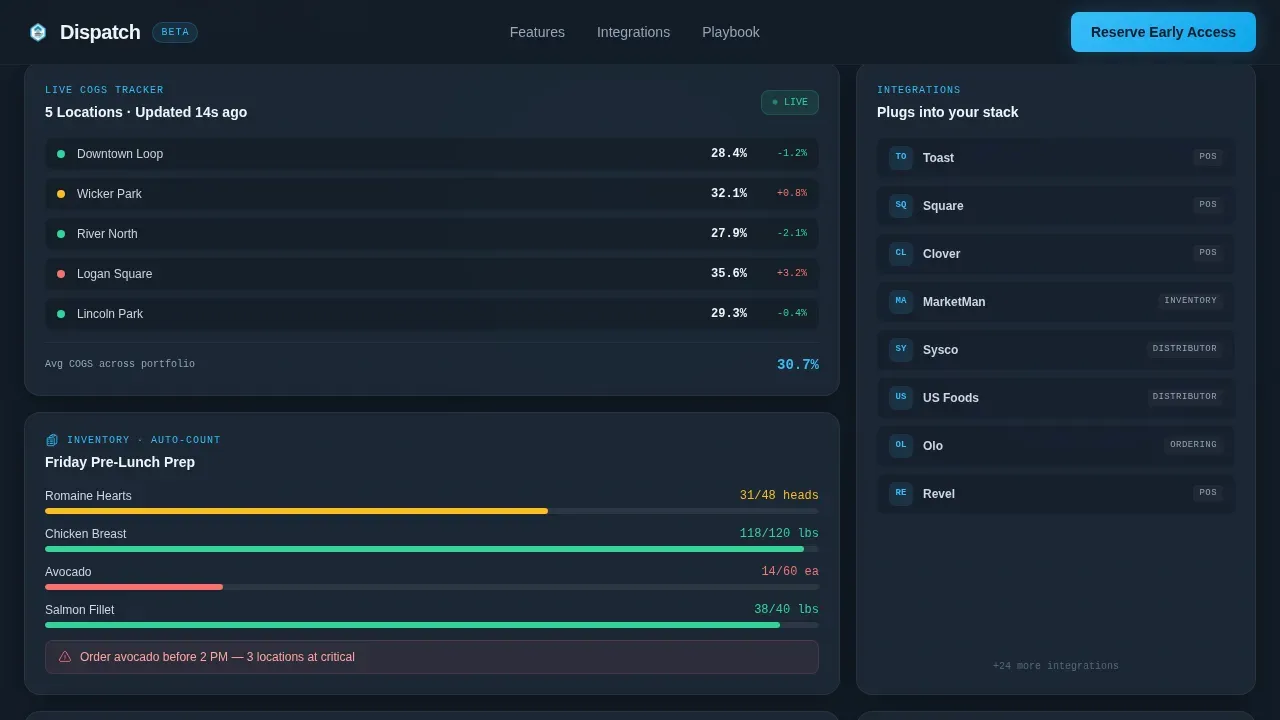Click the POS tag on Clover row
Viewport: 1280px width, 720px height.
tap(1208, 253)
